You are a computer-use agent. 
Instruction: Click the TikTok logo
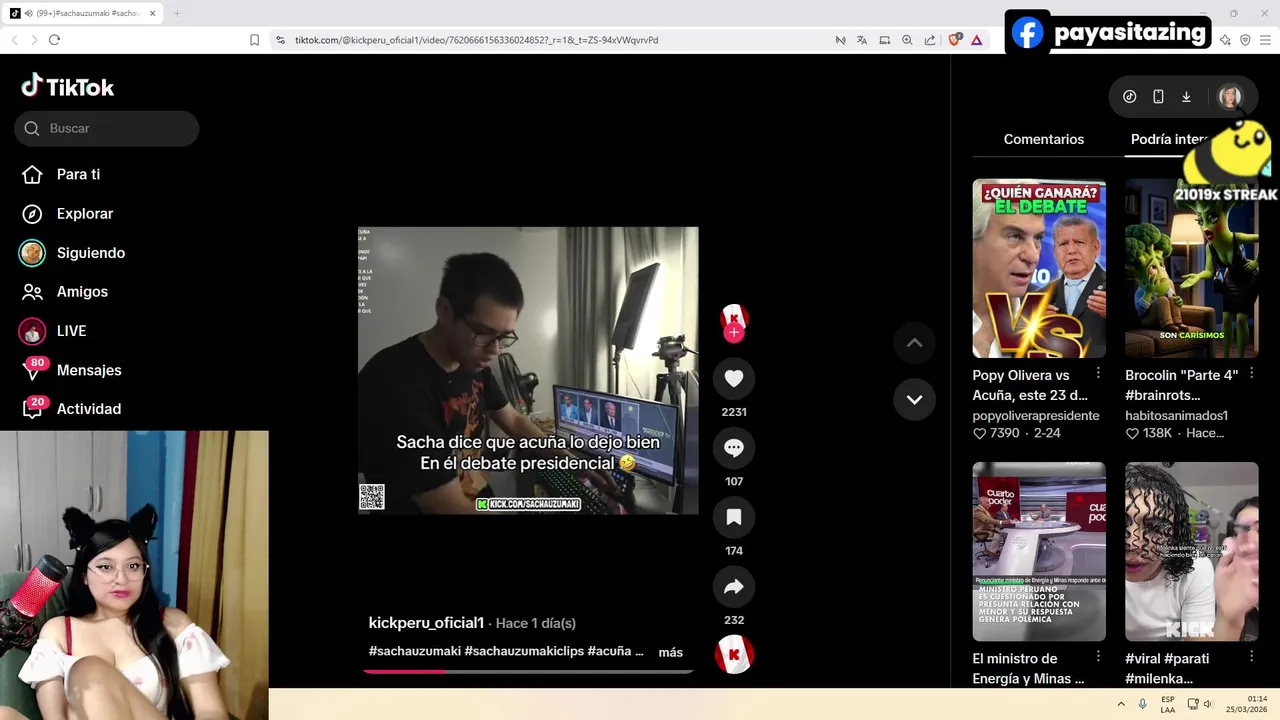point(68,87)
